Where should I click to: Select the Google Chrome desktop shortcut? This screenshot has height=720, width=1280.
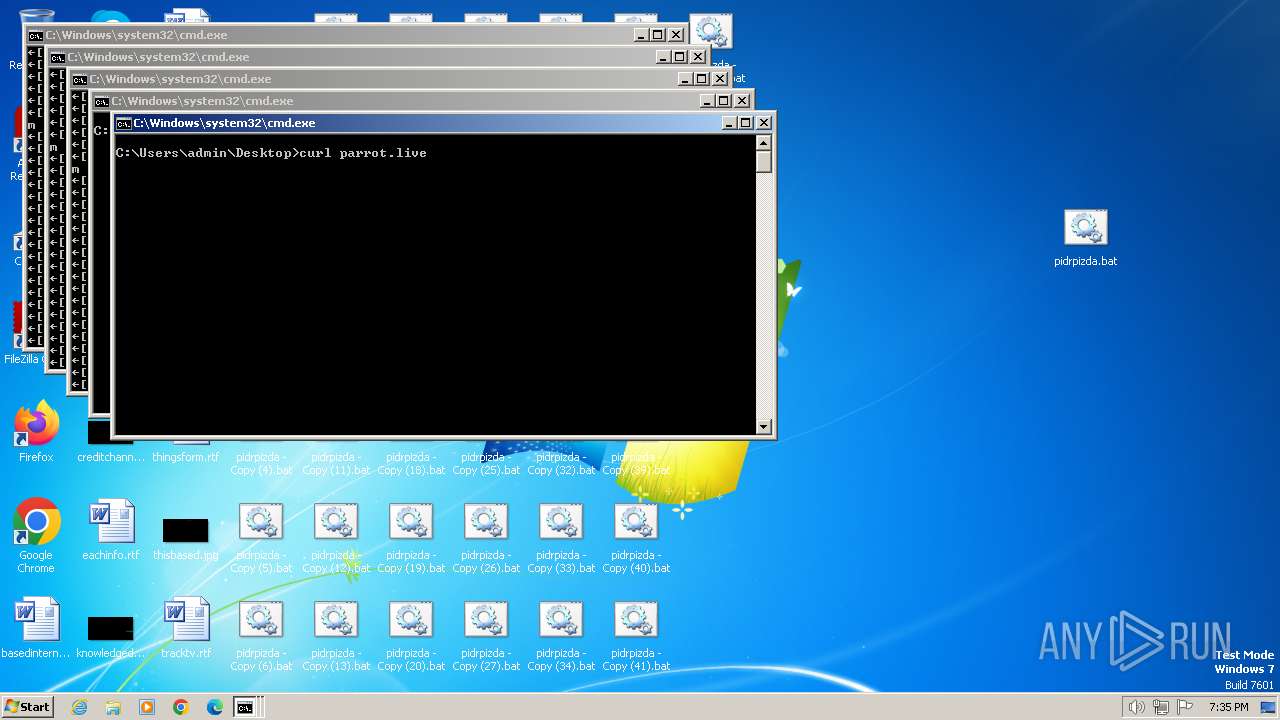[x=36, y=536]
